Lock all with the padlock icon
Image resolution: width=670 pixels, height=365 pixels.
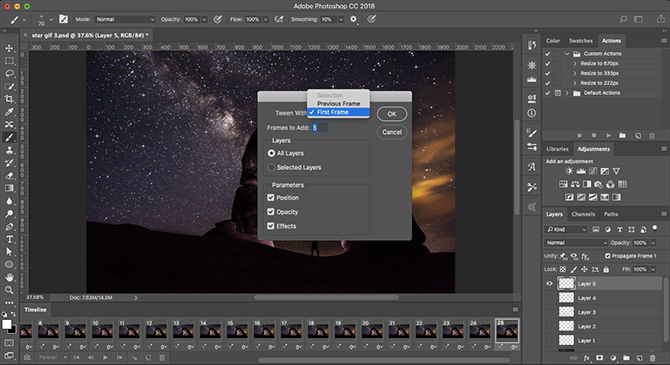coord(606,269)
